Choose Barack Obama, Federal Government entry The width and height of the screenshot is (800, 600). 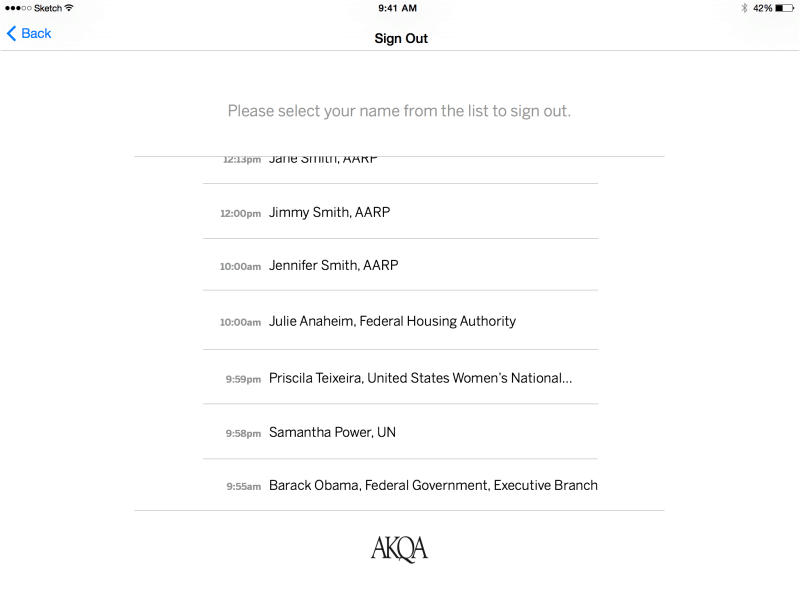(433, 485)
